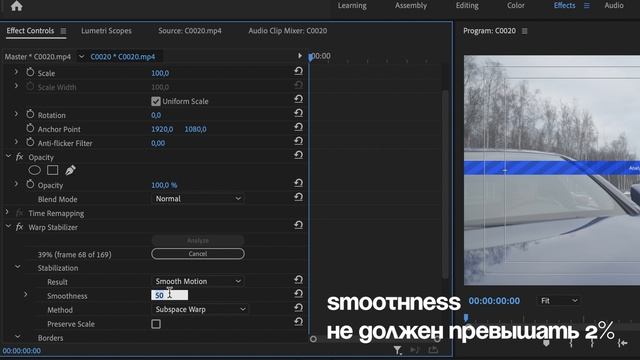This screenshot has height=360, width=640.
Task: Cancel the Warp Stabilizer analysis
Action: point(198,254)
